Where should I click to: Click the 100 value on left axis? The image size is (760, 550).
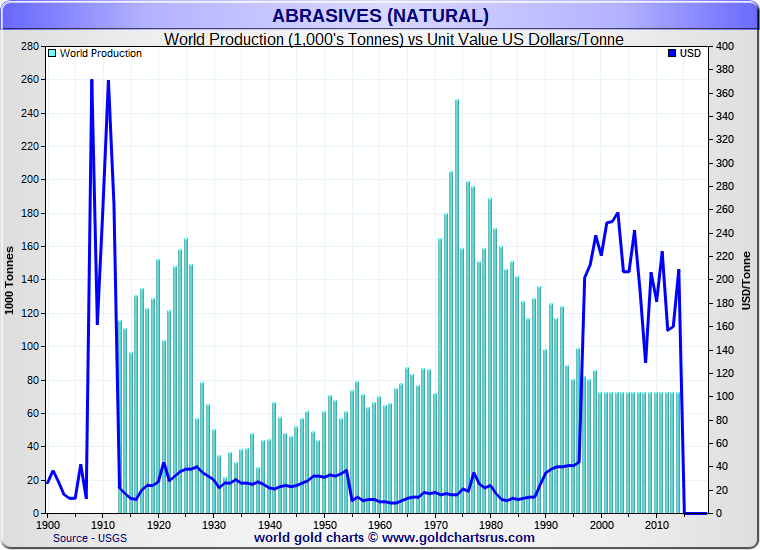(28, 346)
